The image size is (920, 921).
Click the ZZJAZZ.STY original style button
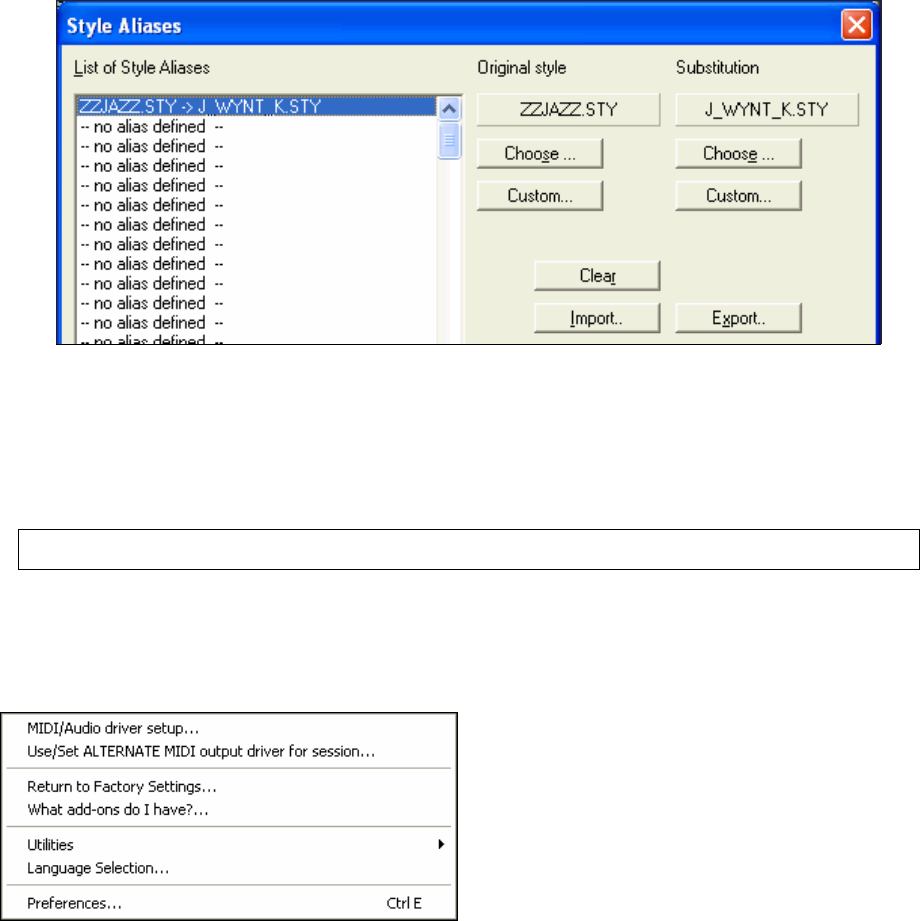pos(568,109)
